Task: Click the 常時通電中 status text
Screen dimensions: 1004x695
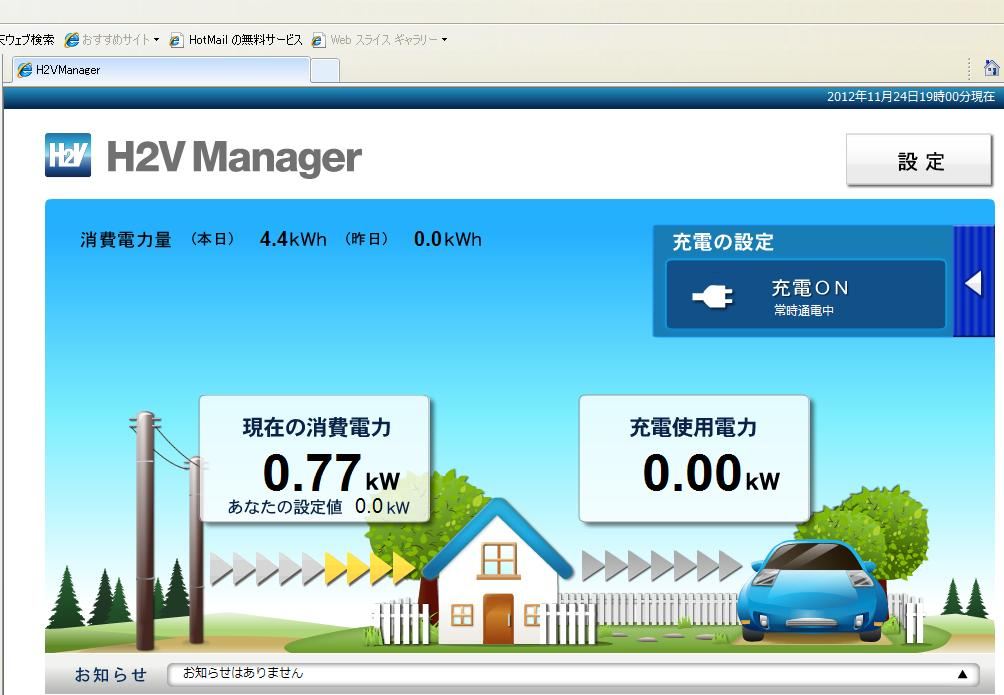Action: 804,311
